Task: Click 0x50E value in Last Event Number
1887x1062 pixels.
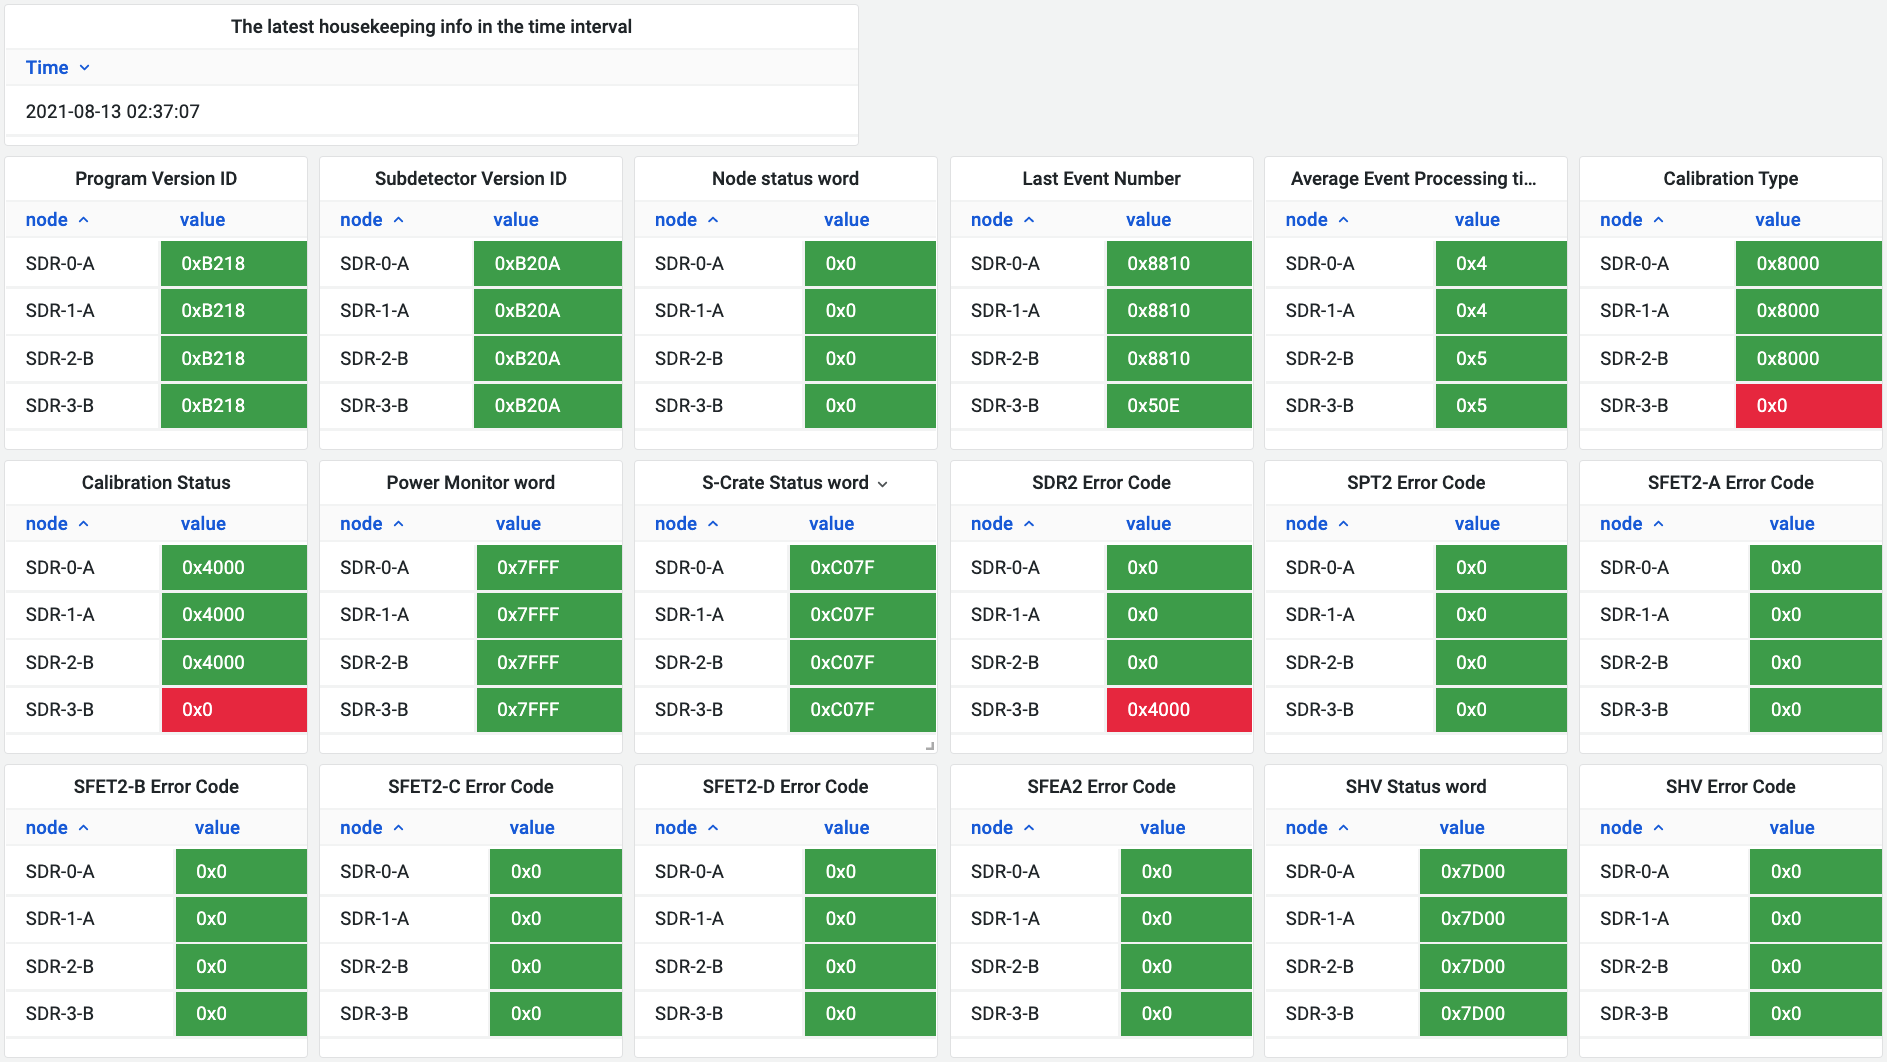Action: pos(1179,406)
